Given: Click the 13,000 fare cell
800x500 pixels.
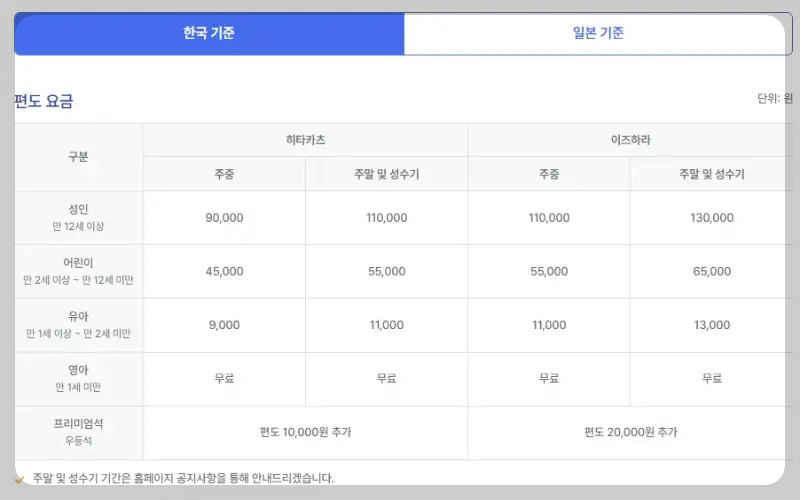Looking at the screenshot, I should [712, 325].
